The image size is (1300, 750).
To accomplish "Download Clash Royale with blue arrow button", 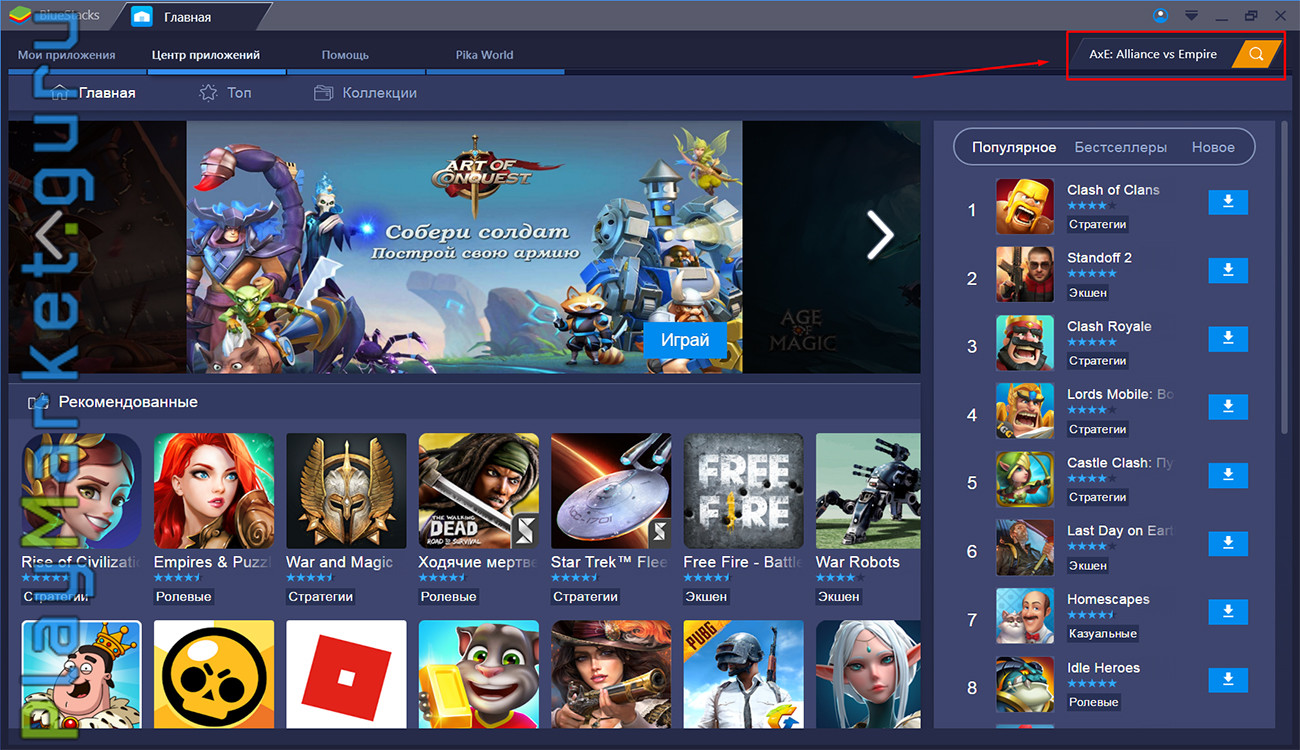I will tap(1228, 338).
